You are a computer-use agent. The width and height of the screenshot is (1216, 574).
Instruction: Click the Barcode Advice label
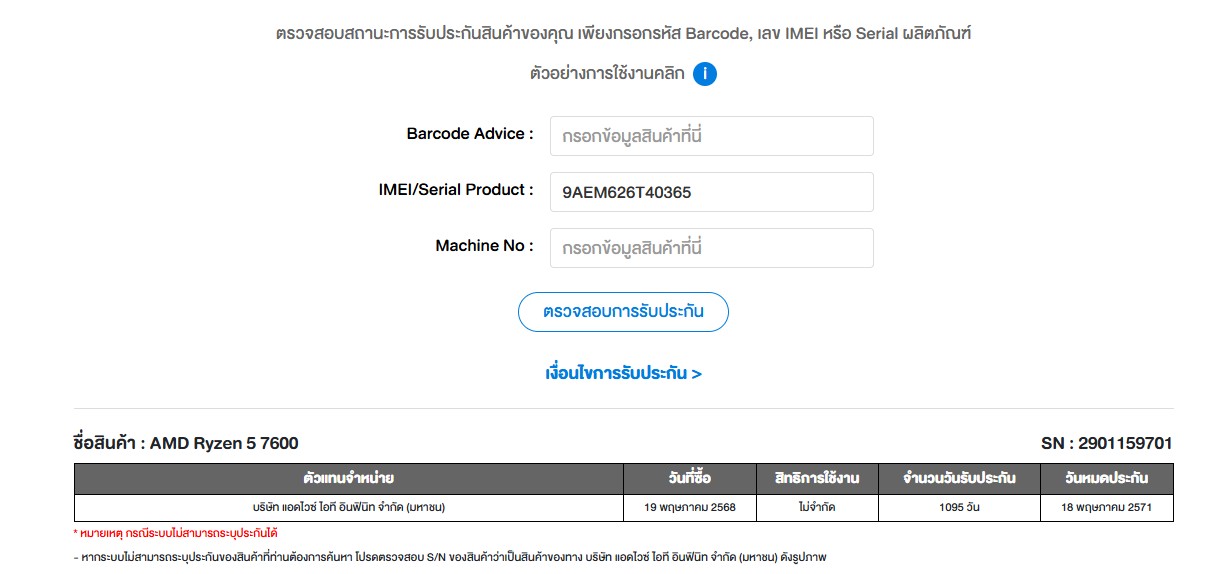pos(470,134)
